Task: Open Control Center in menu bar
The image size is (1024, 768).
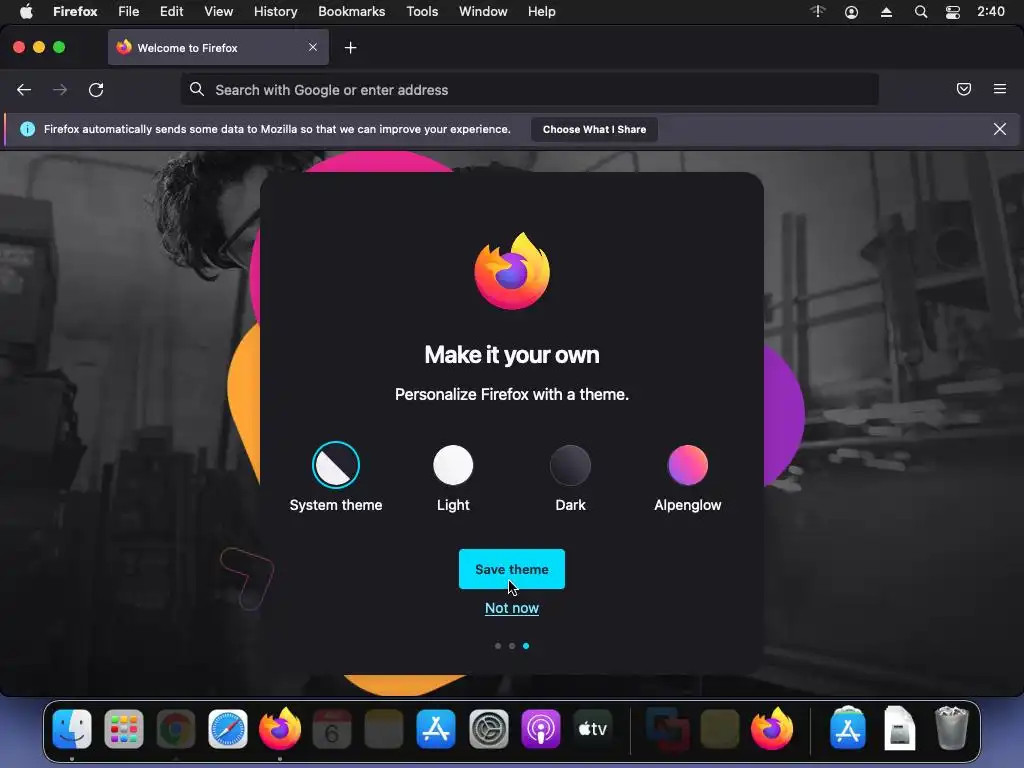Action: tap(953, 12)
